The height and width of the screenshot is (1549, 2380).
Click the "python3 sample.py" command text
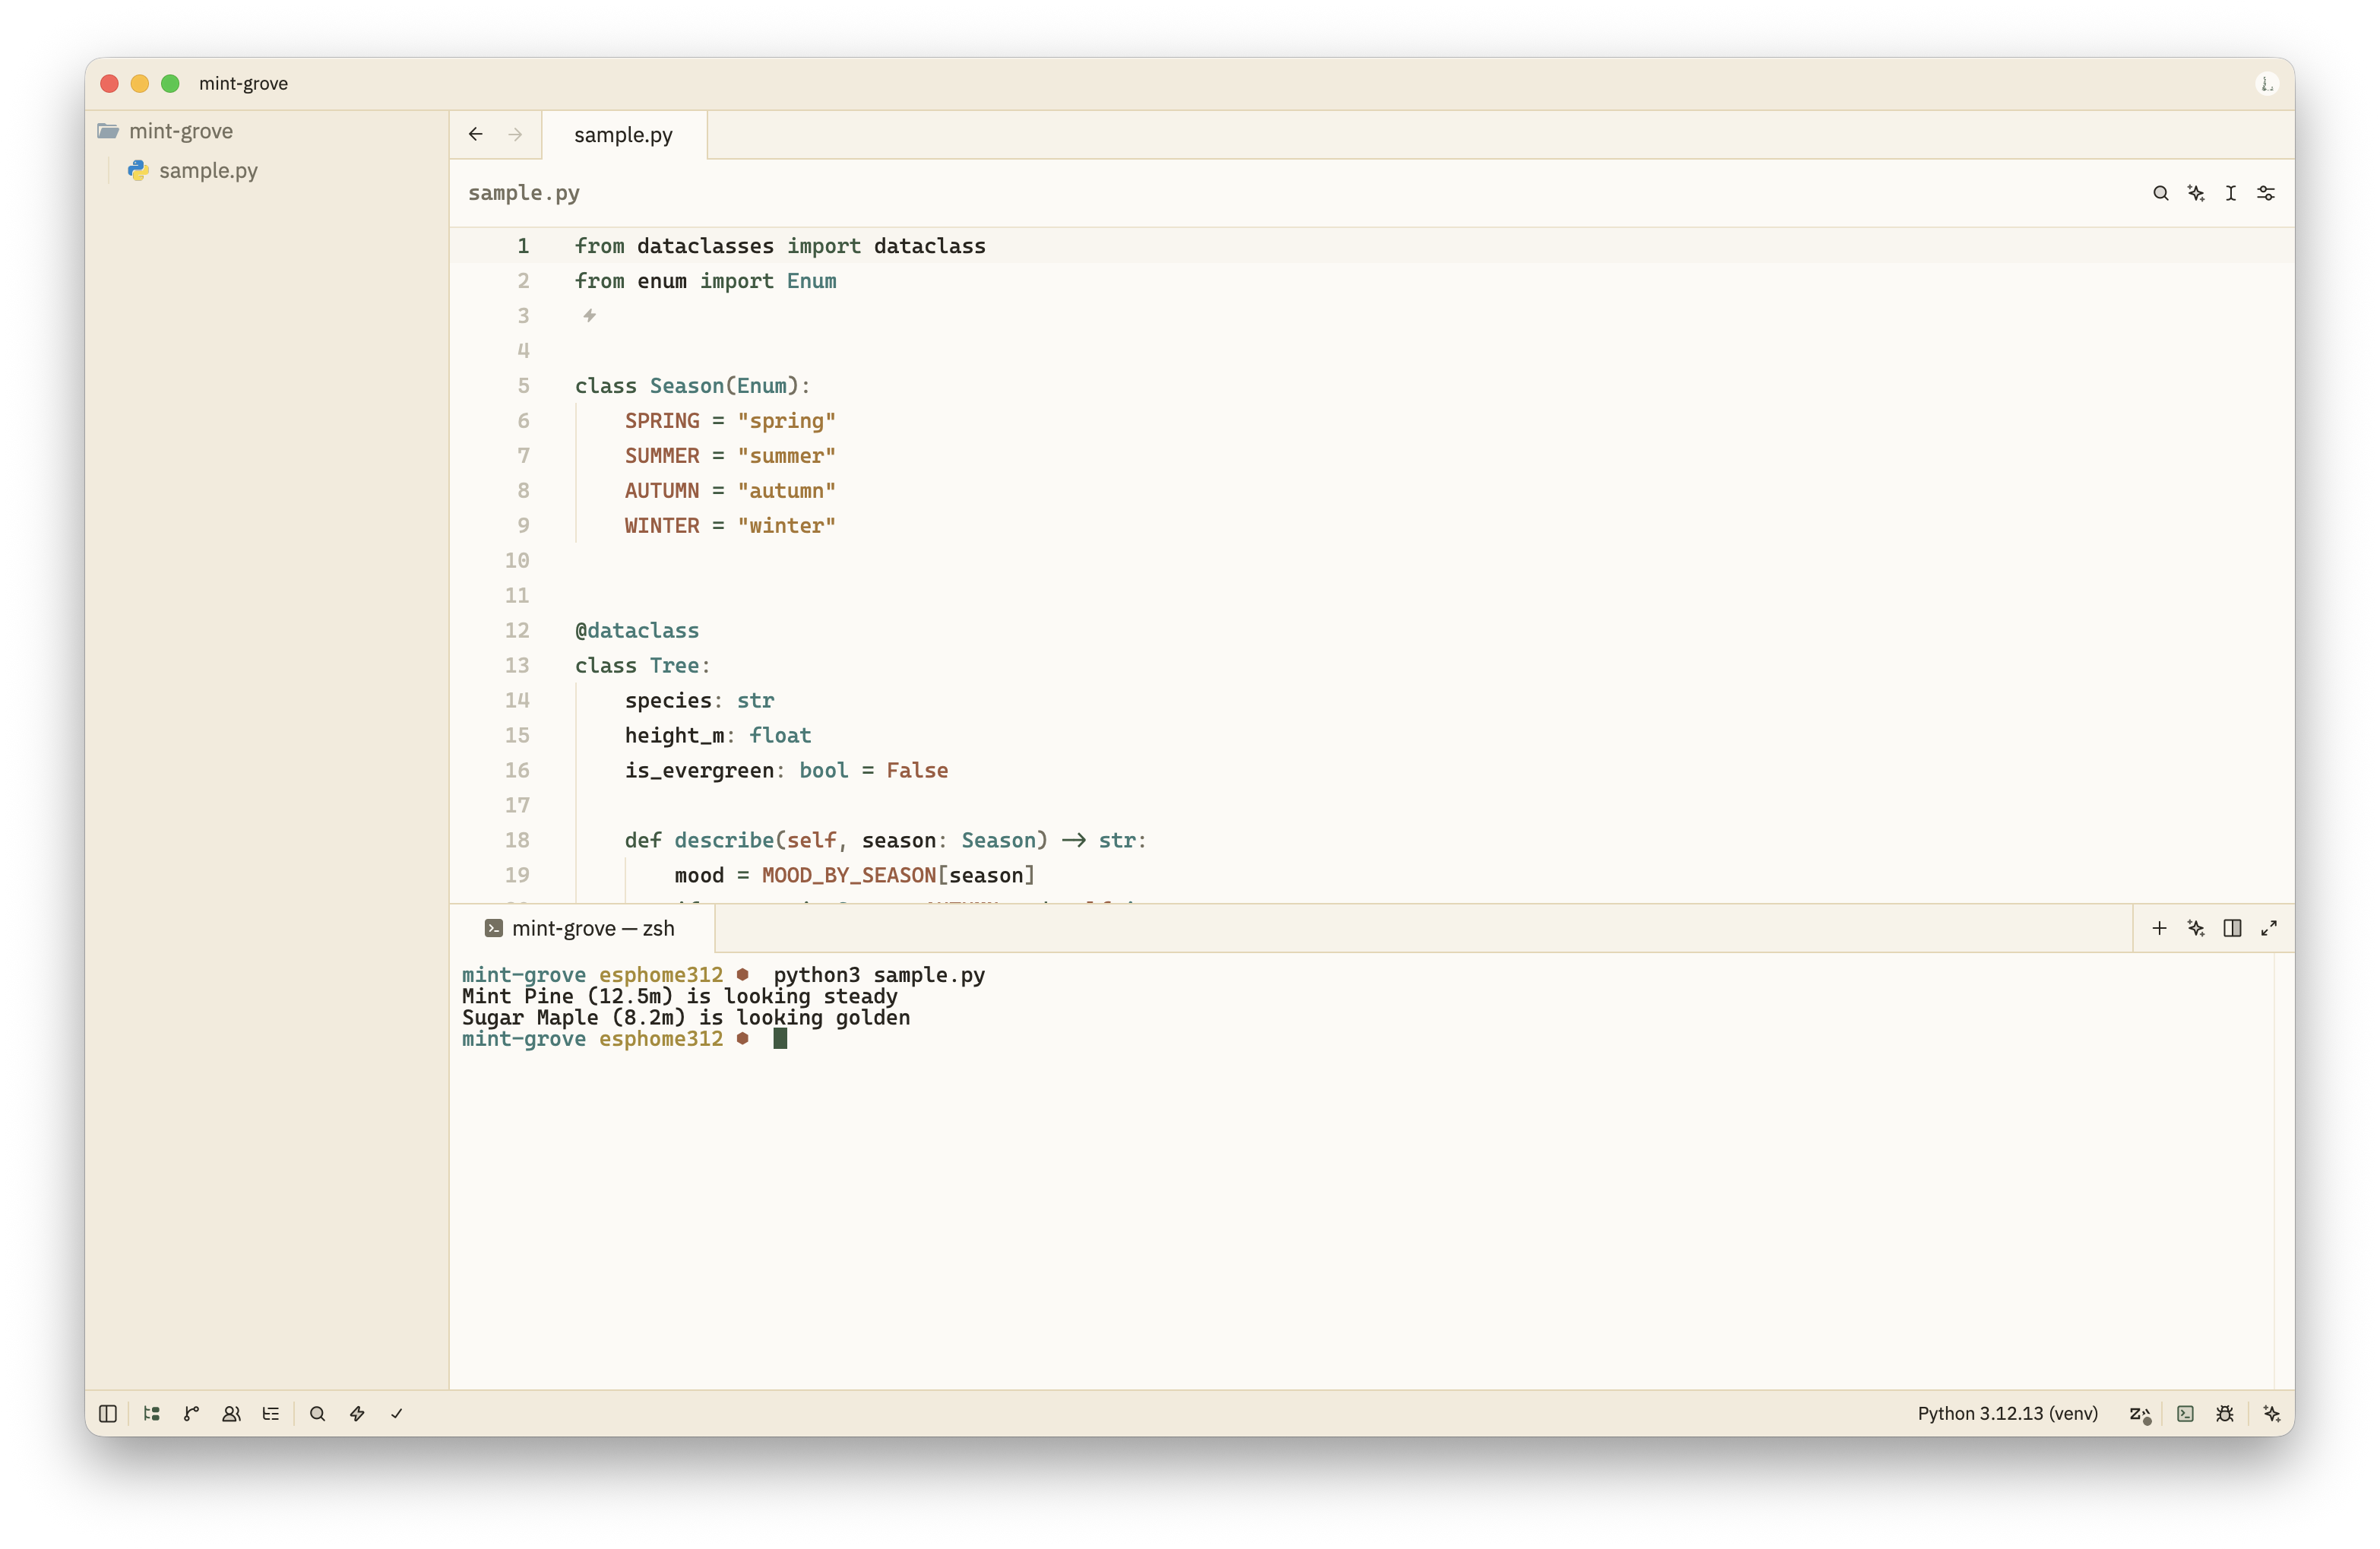[879, 975]
